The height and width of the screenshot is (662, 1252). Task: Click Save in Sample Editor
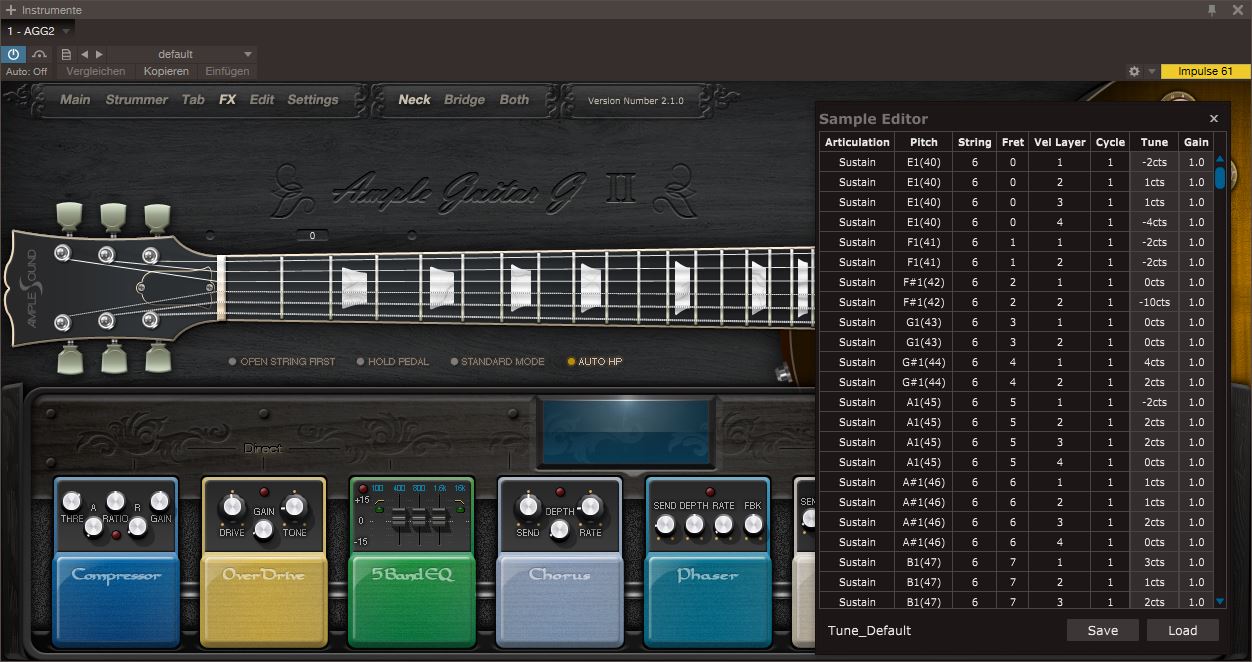[1103, 630]
